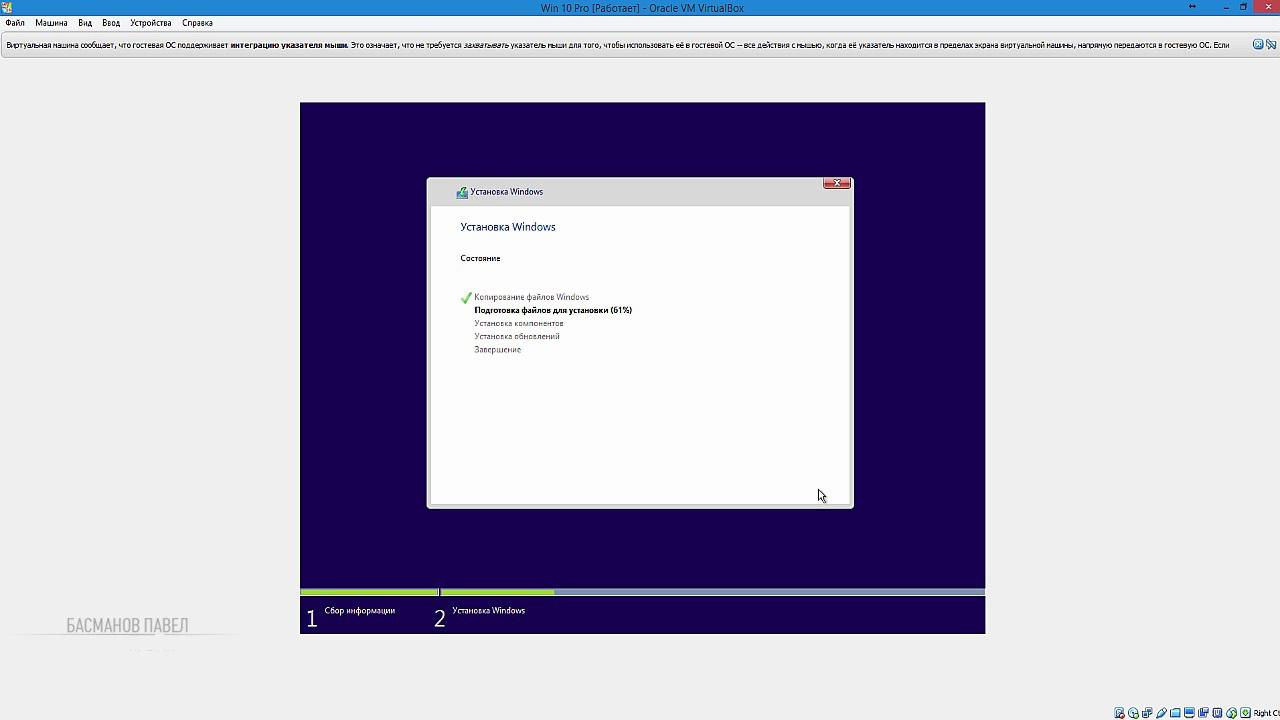The width and height of the screenshot is (1280, 720).
Task: Click the CPU virtualization features status icon
Action: [1217, 713]
